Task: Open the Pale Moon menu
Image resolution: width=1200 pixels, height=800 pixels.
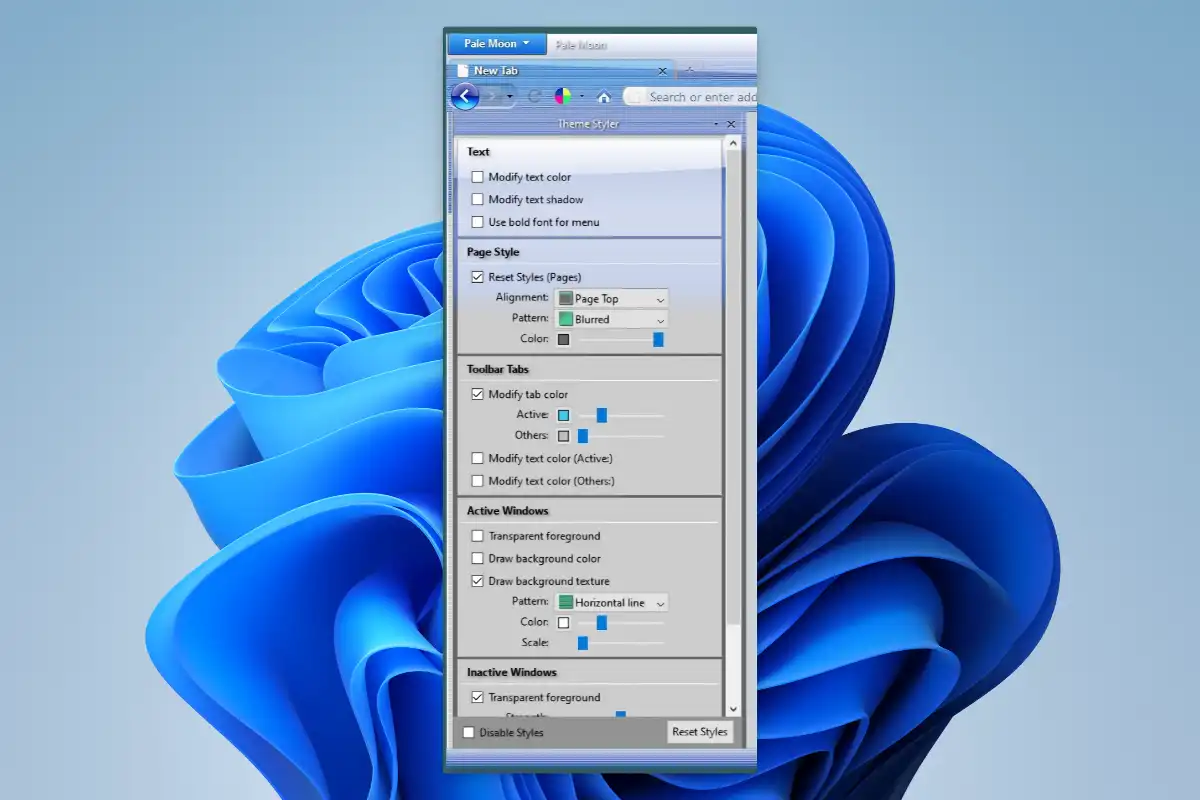Action: tap(494, 43)
